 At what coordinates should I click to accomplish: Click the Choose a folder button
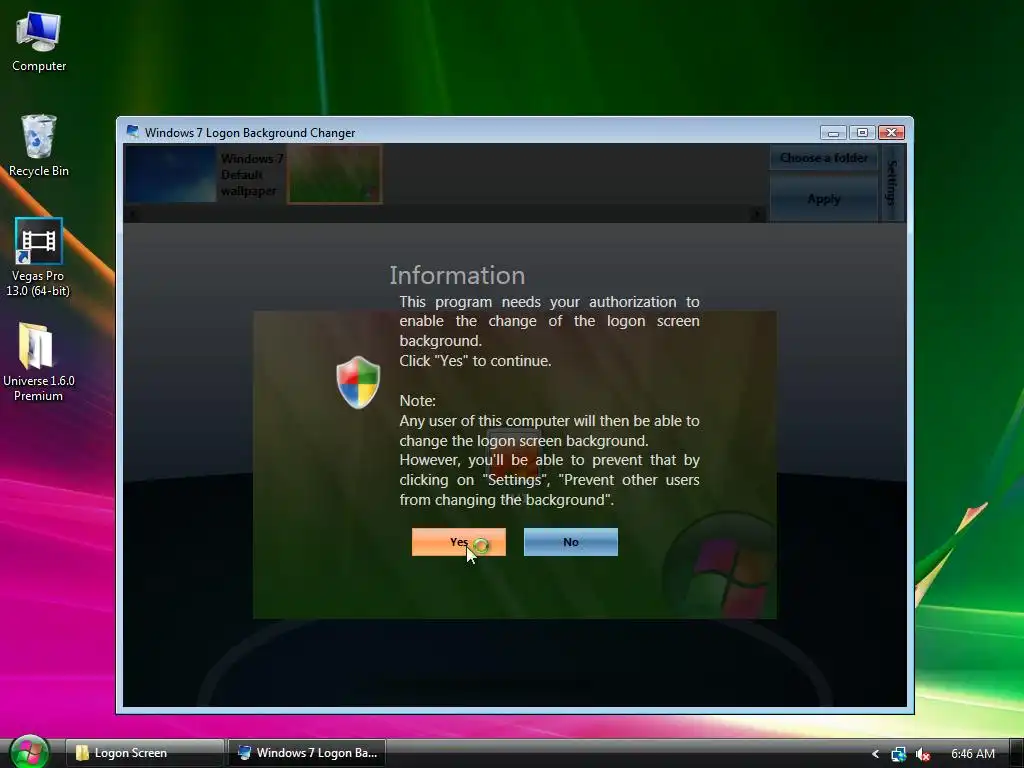[824, 158]
